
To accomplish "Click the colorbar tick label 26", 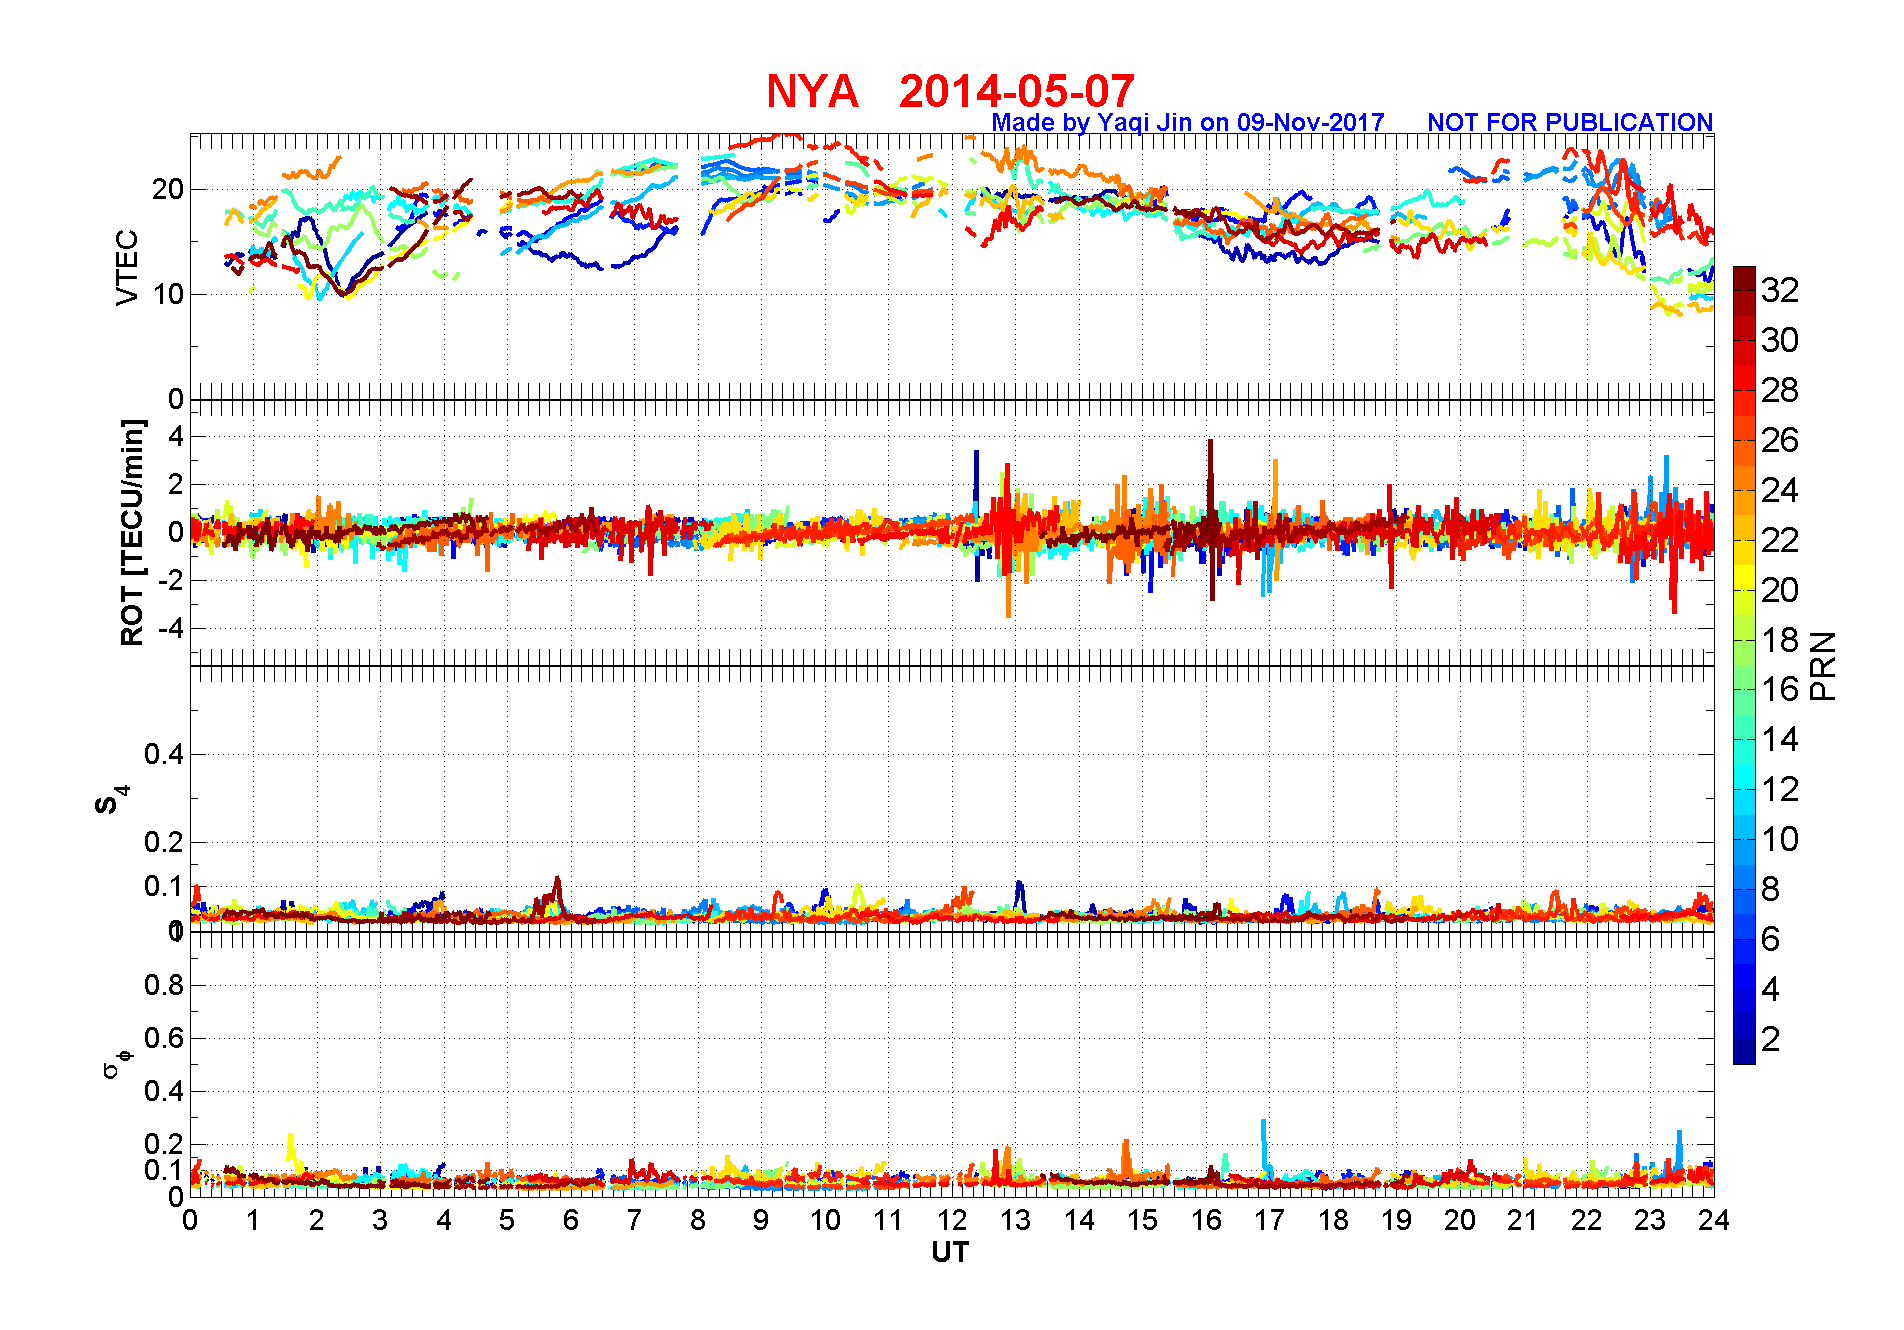I will (x=1780, y=440).
